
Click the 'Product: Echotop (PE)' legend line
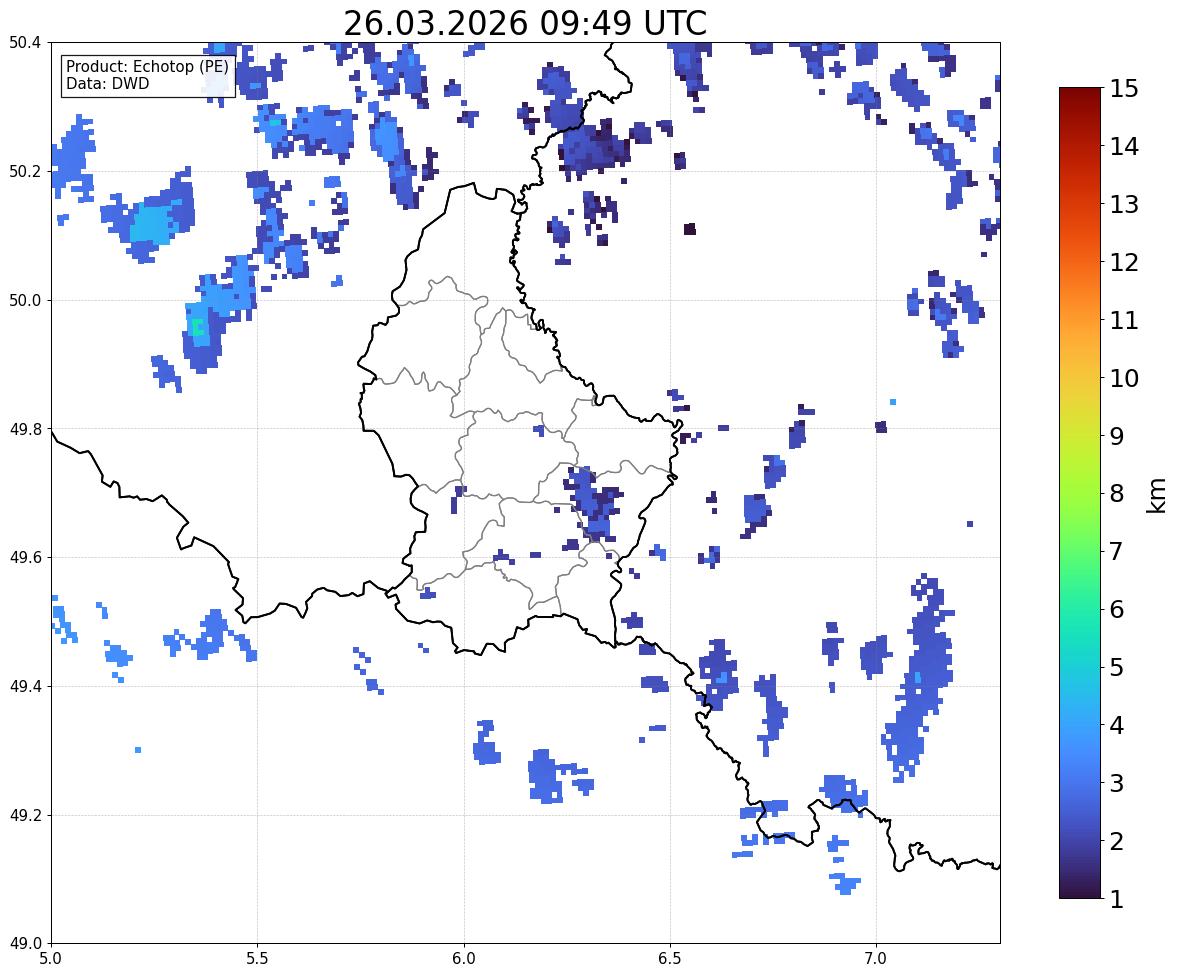pos(147,66)
